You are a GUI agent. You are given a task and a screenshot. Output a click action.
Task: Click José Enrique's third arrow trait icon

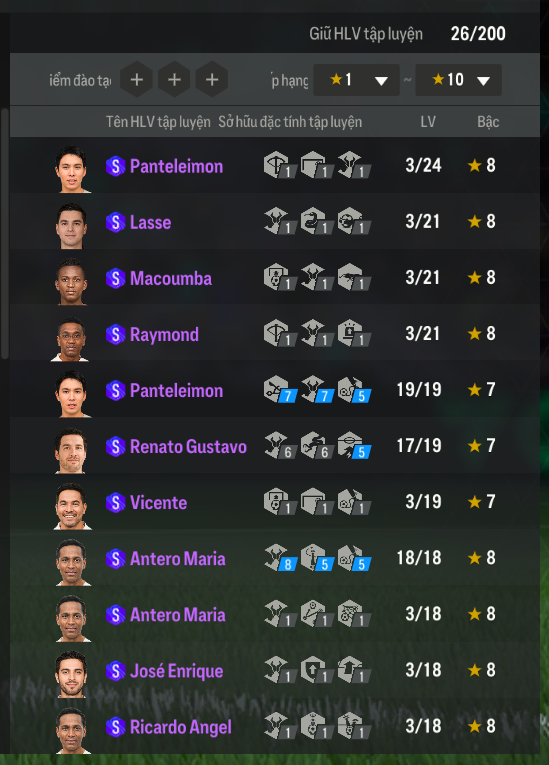coord(354,670)
